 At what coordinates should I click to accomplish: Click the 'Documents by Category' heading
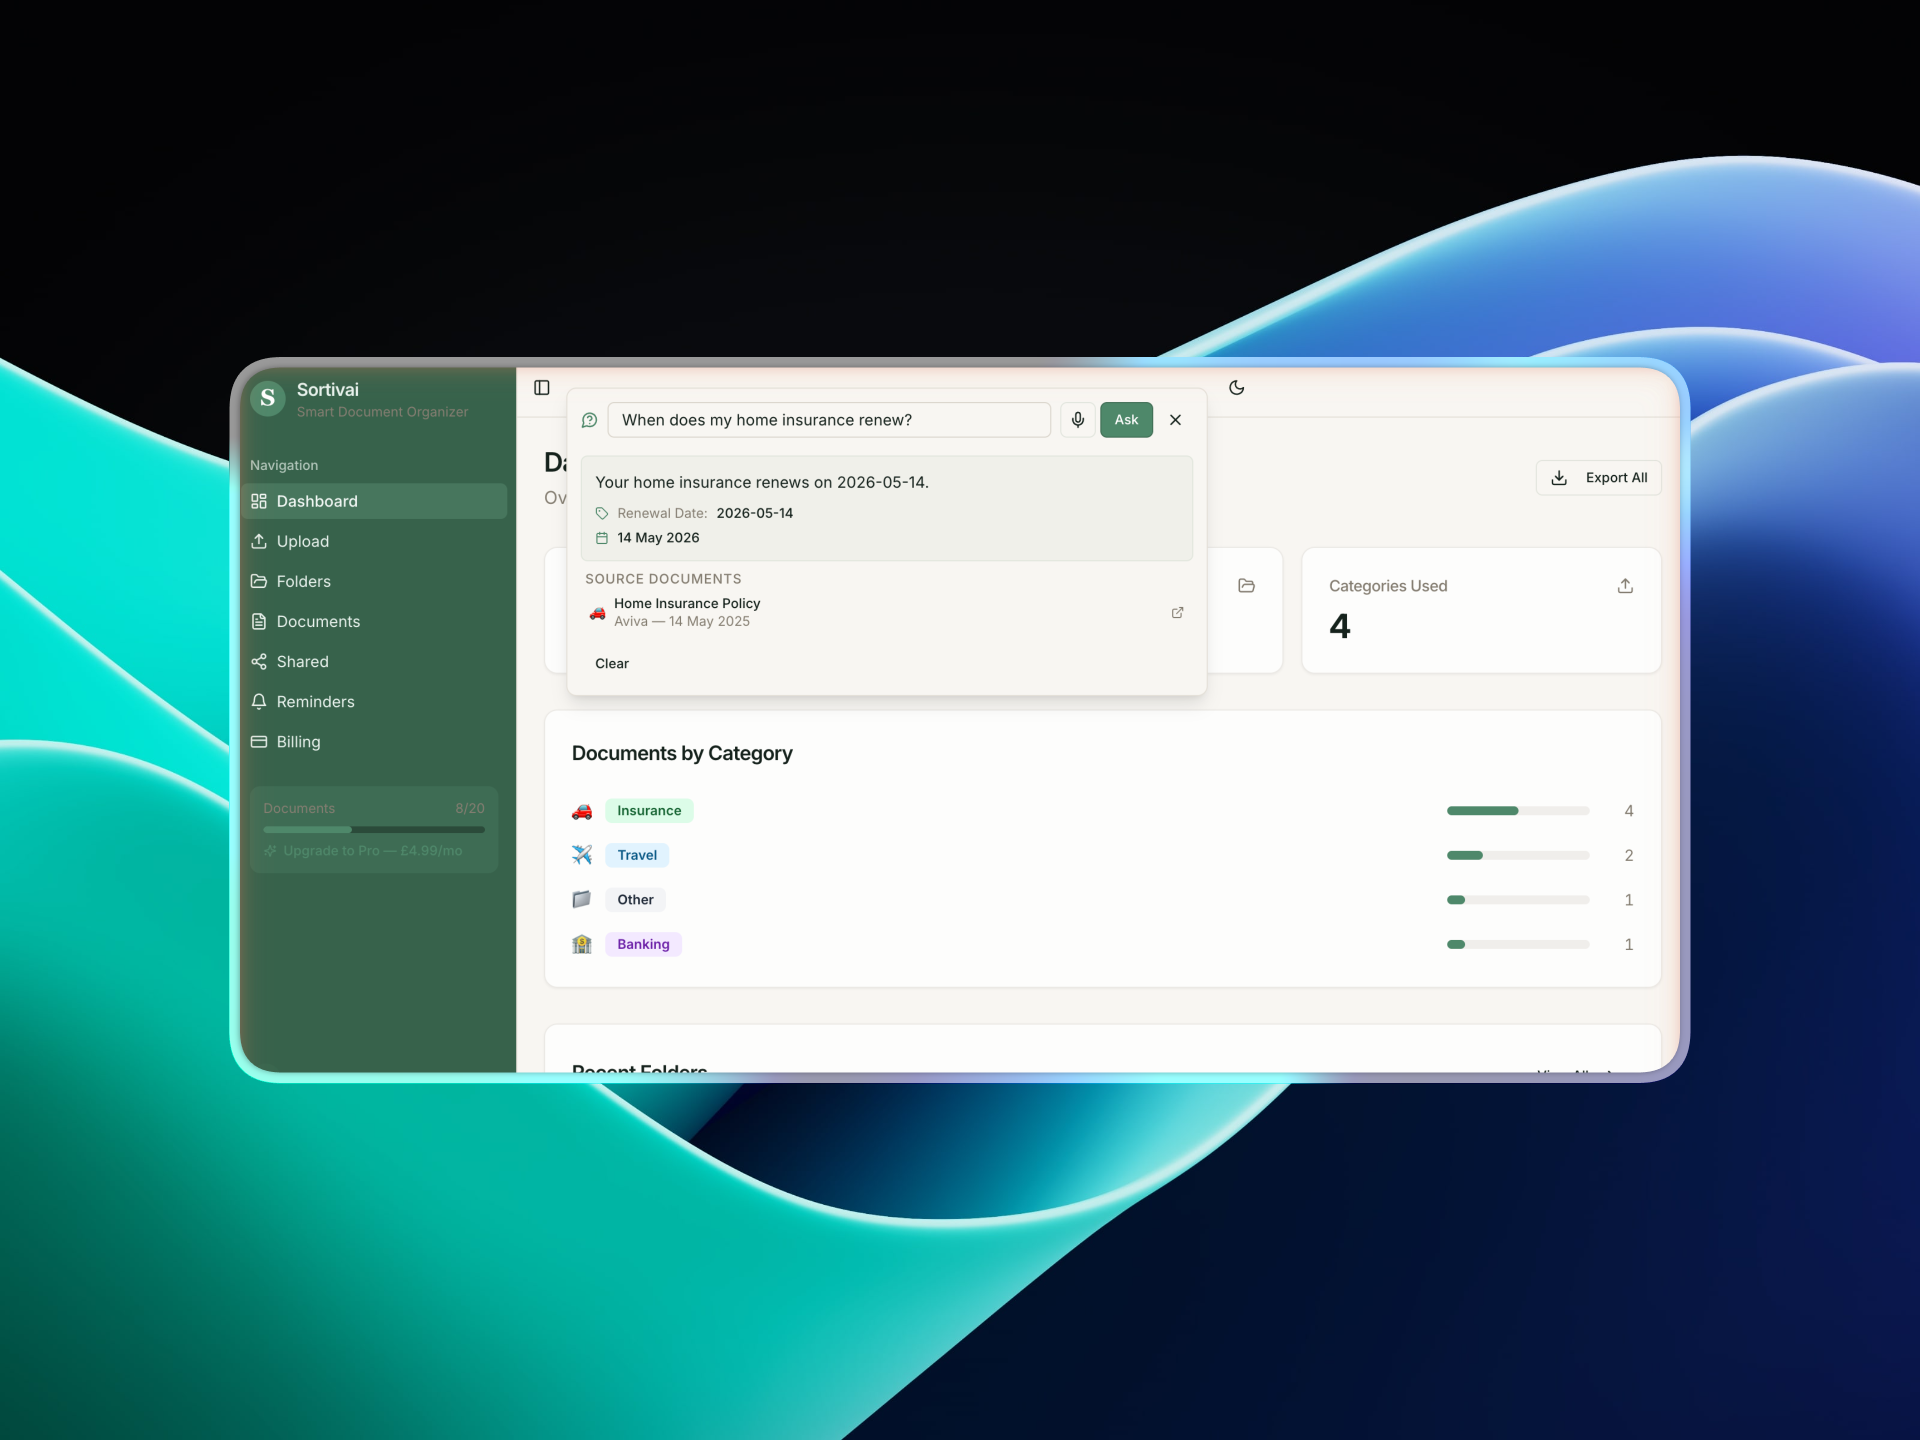pyautogui.click(x=682, y=753)
